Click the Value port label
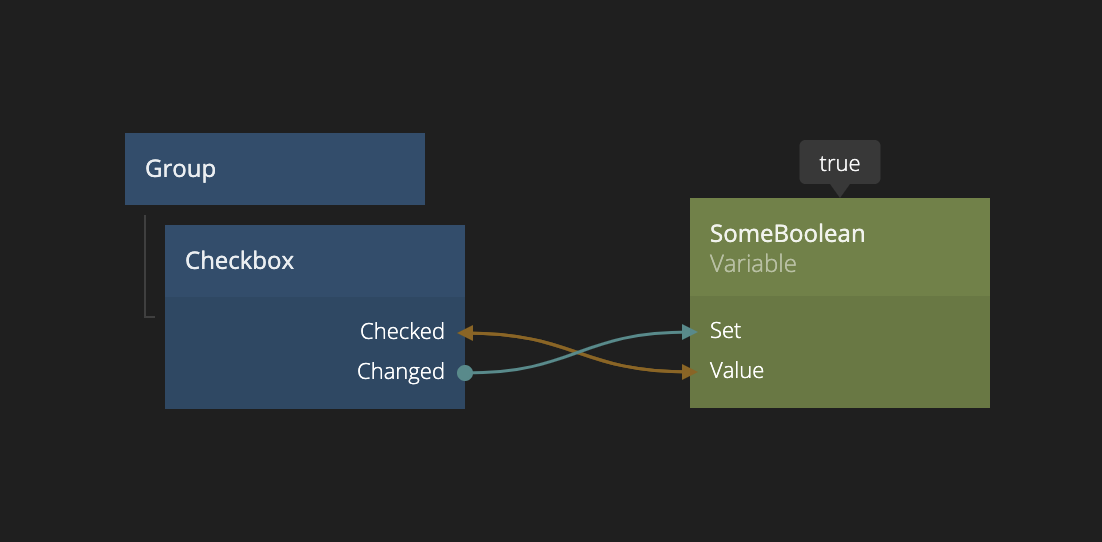 click(737, 371)
